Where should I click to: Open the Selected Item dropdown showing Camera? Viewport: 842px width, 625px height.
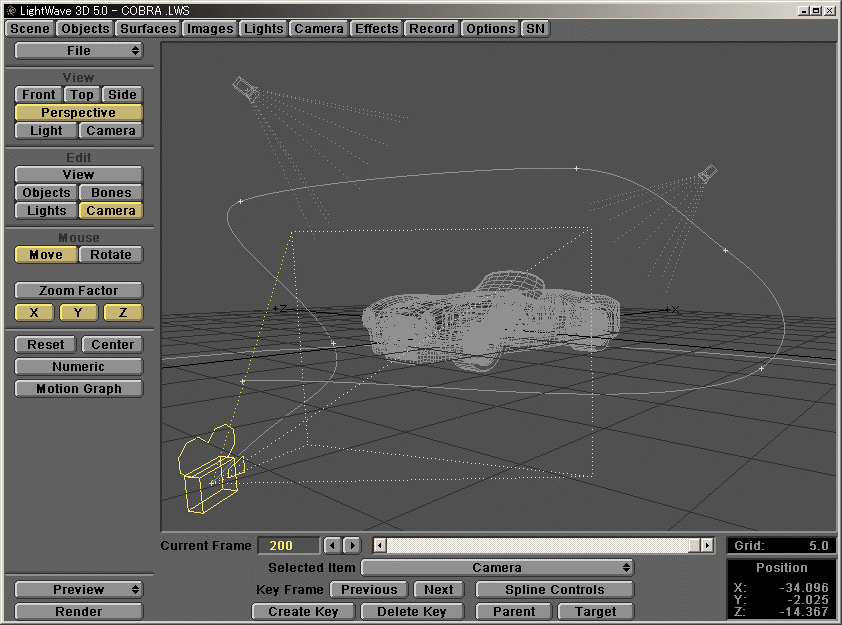tap(500, 566)
